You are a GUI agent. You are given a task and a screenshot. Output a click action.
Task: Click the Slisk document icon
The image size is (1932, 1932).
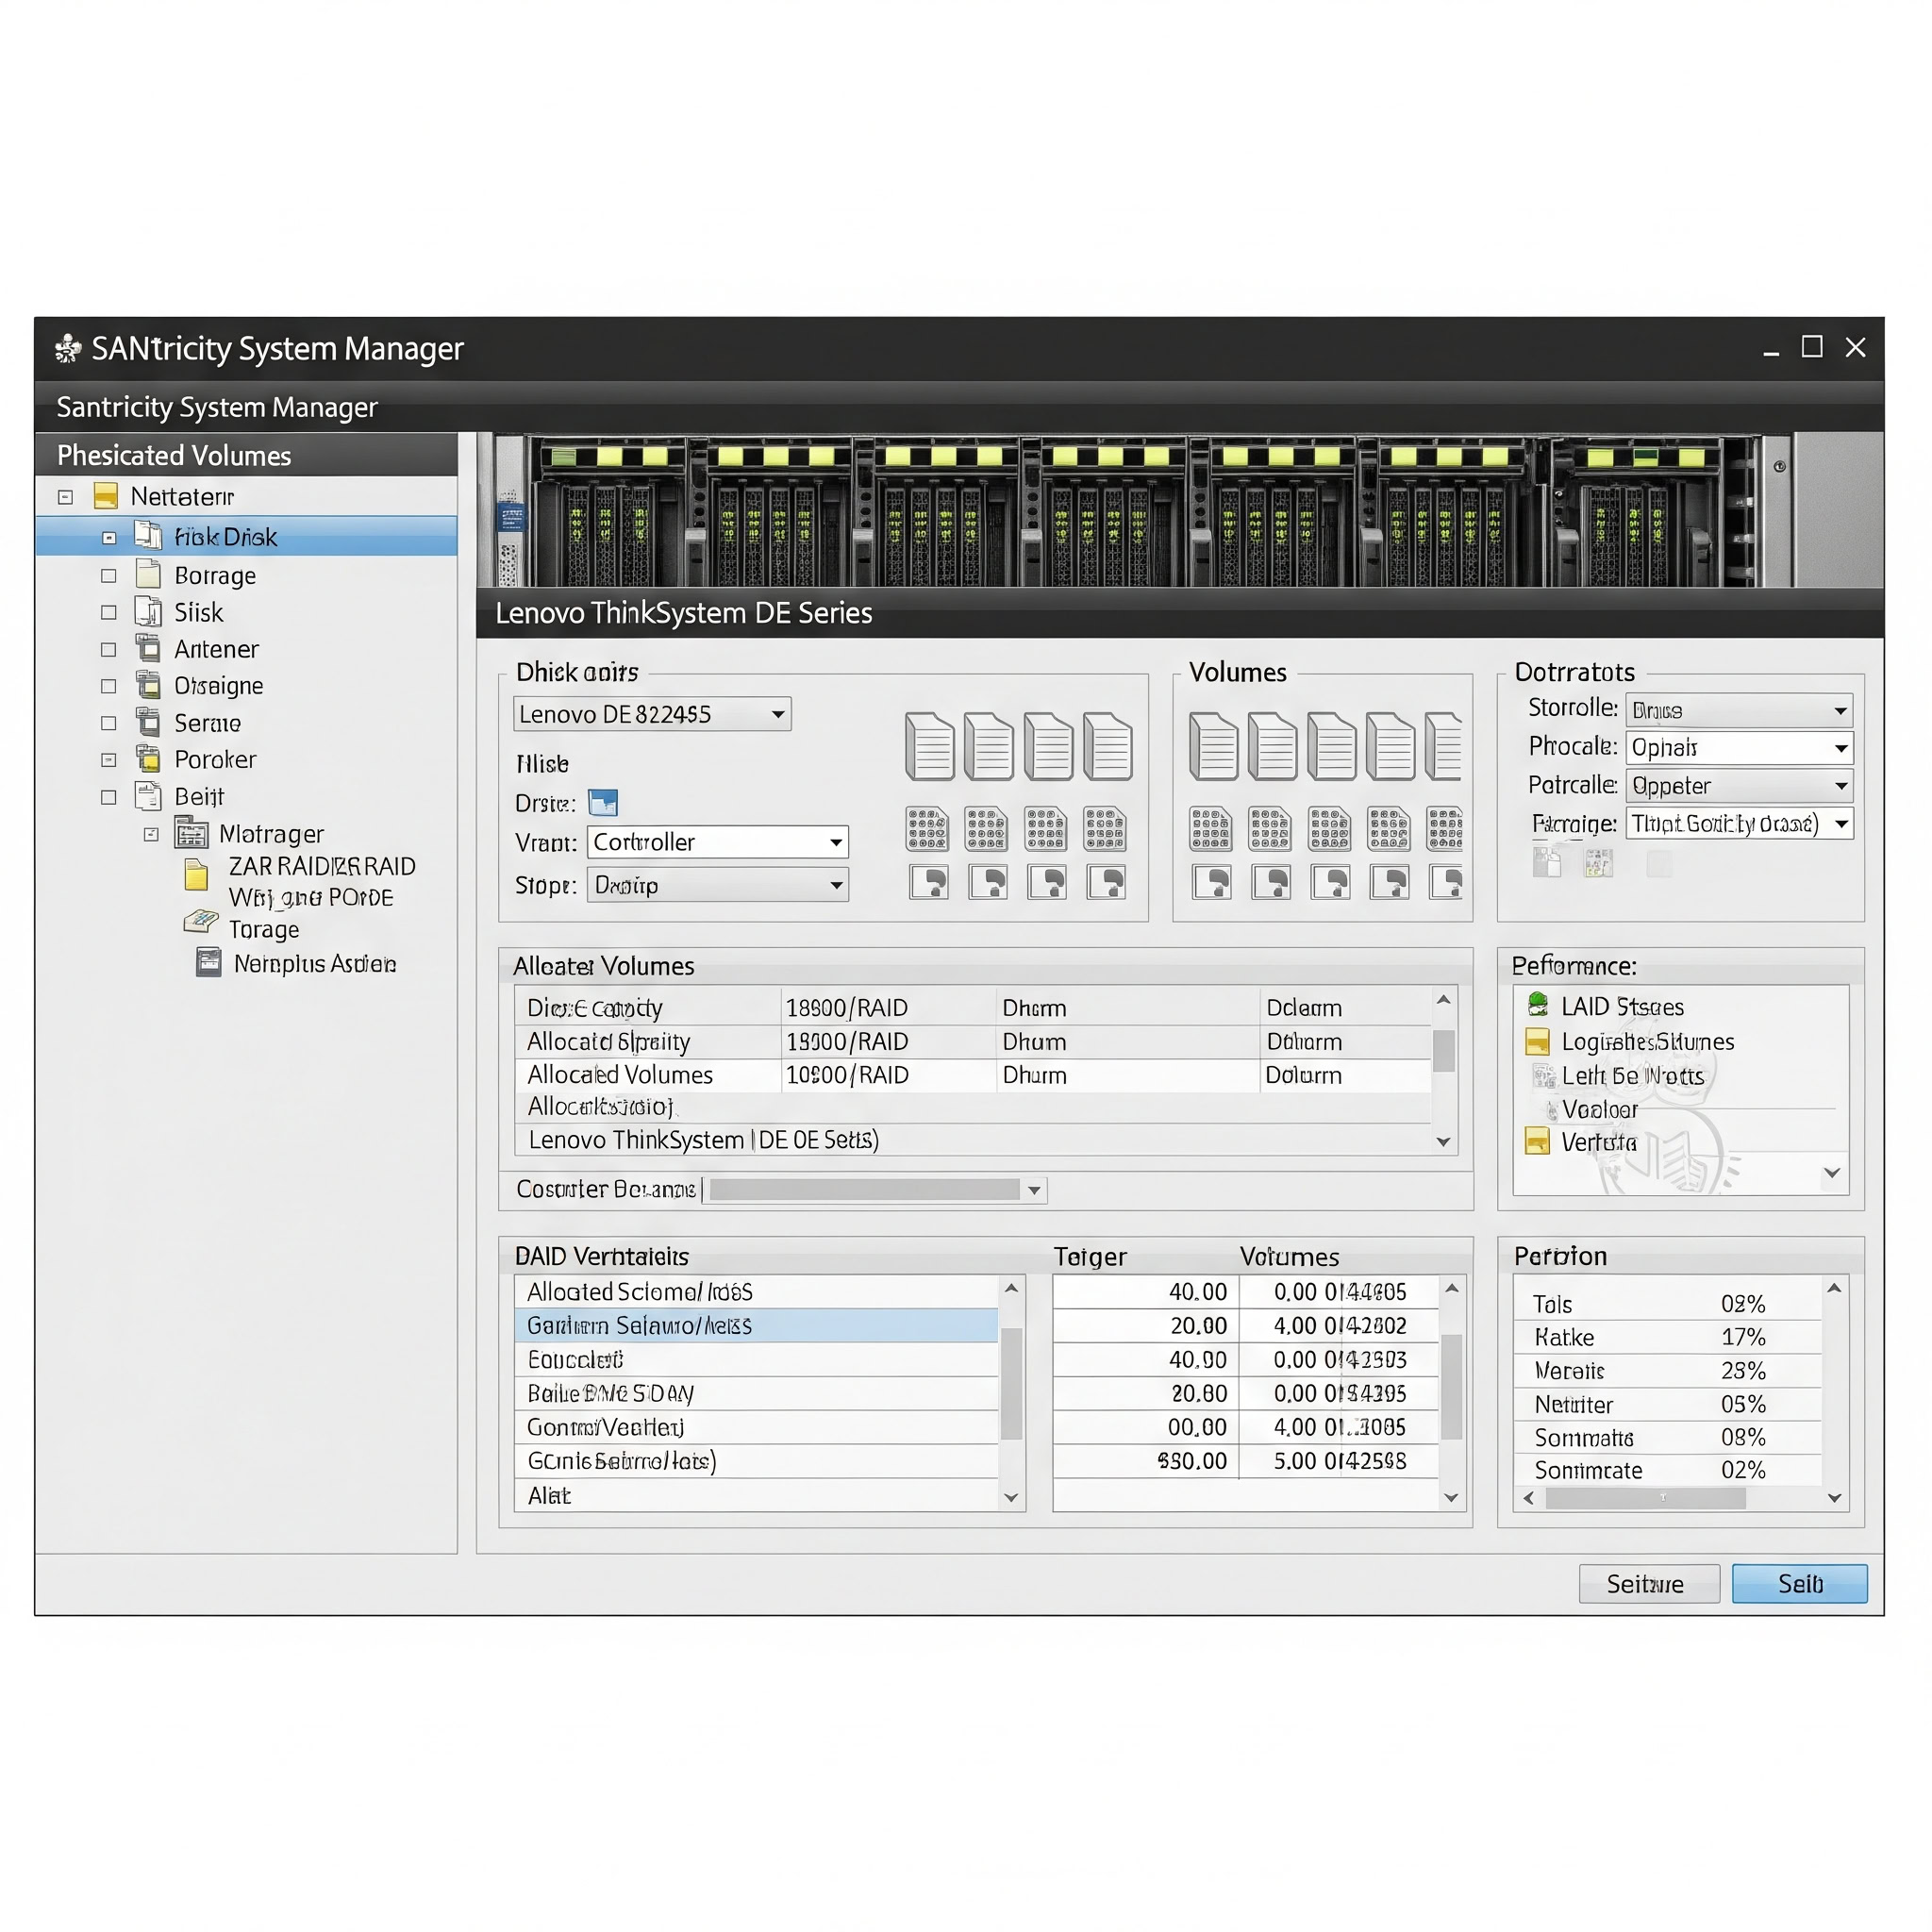click(x=148, y=611)
